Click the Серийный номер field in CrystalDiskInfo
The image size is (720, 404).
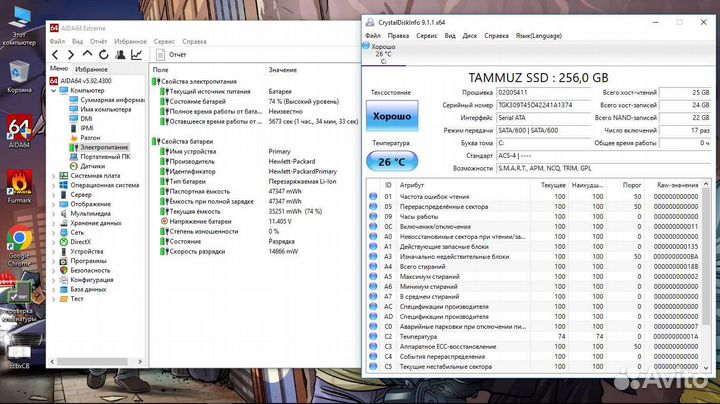544,105
